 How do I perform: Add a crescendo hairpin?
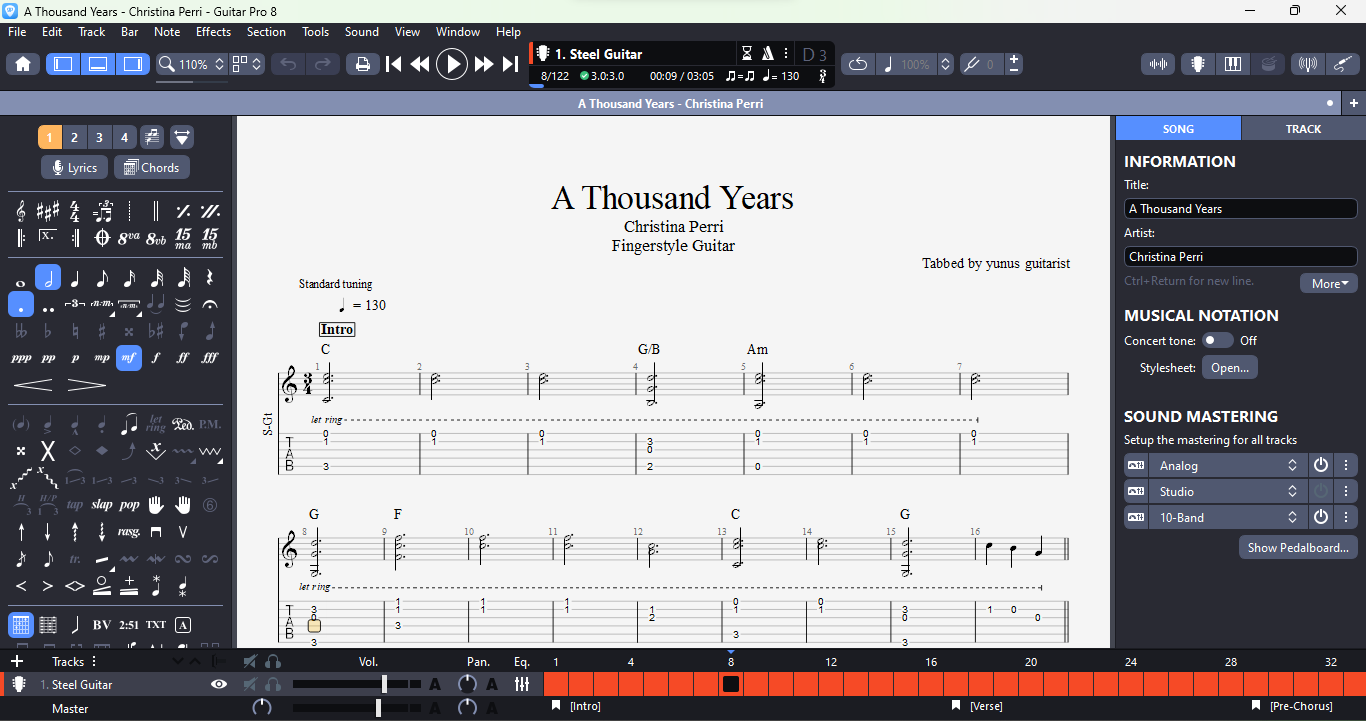tap(34, 384)
